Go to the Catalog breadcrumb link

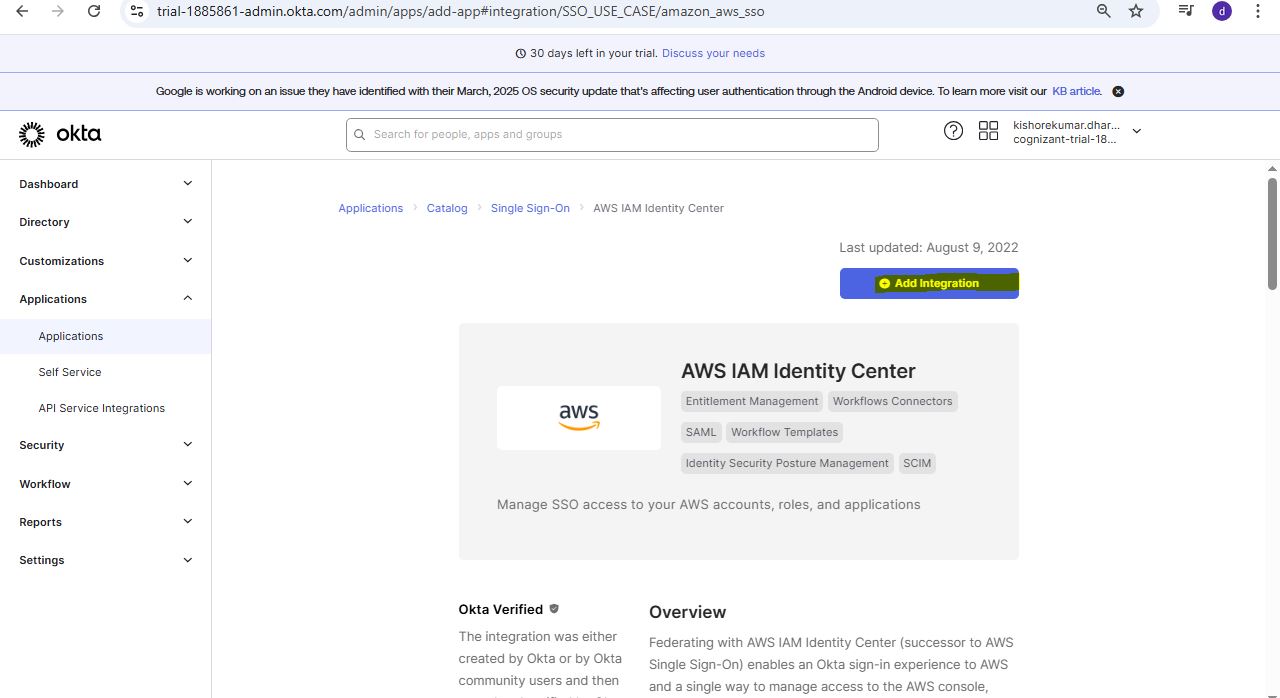[x=447, y=208]
